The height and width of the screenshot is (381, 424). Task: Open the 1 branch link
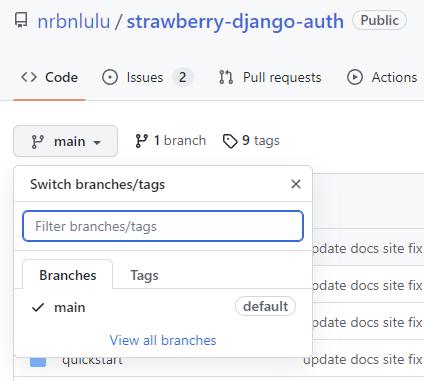point(170,141)
